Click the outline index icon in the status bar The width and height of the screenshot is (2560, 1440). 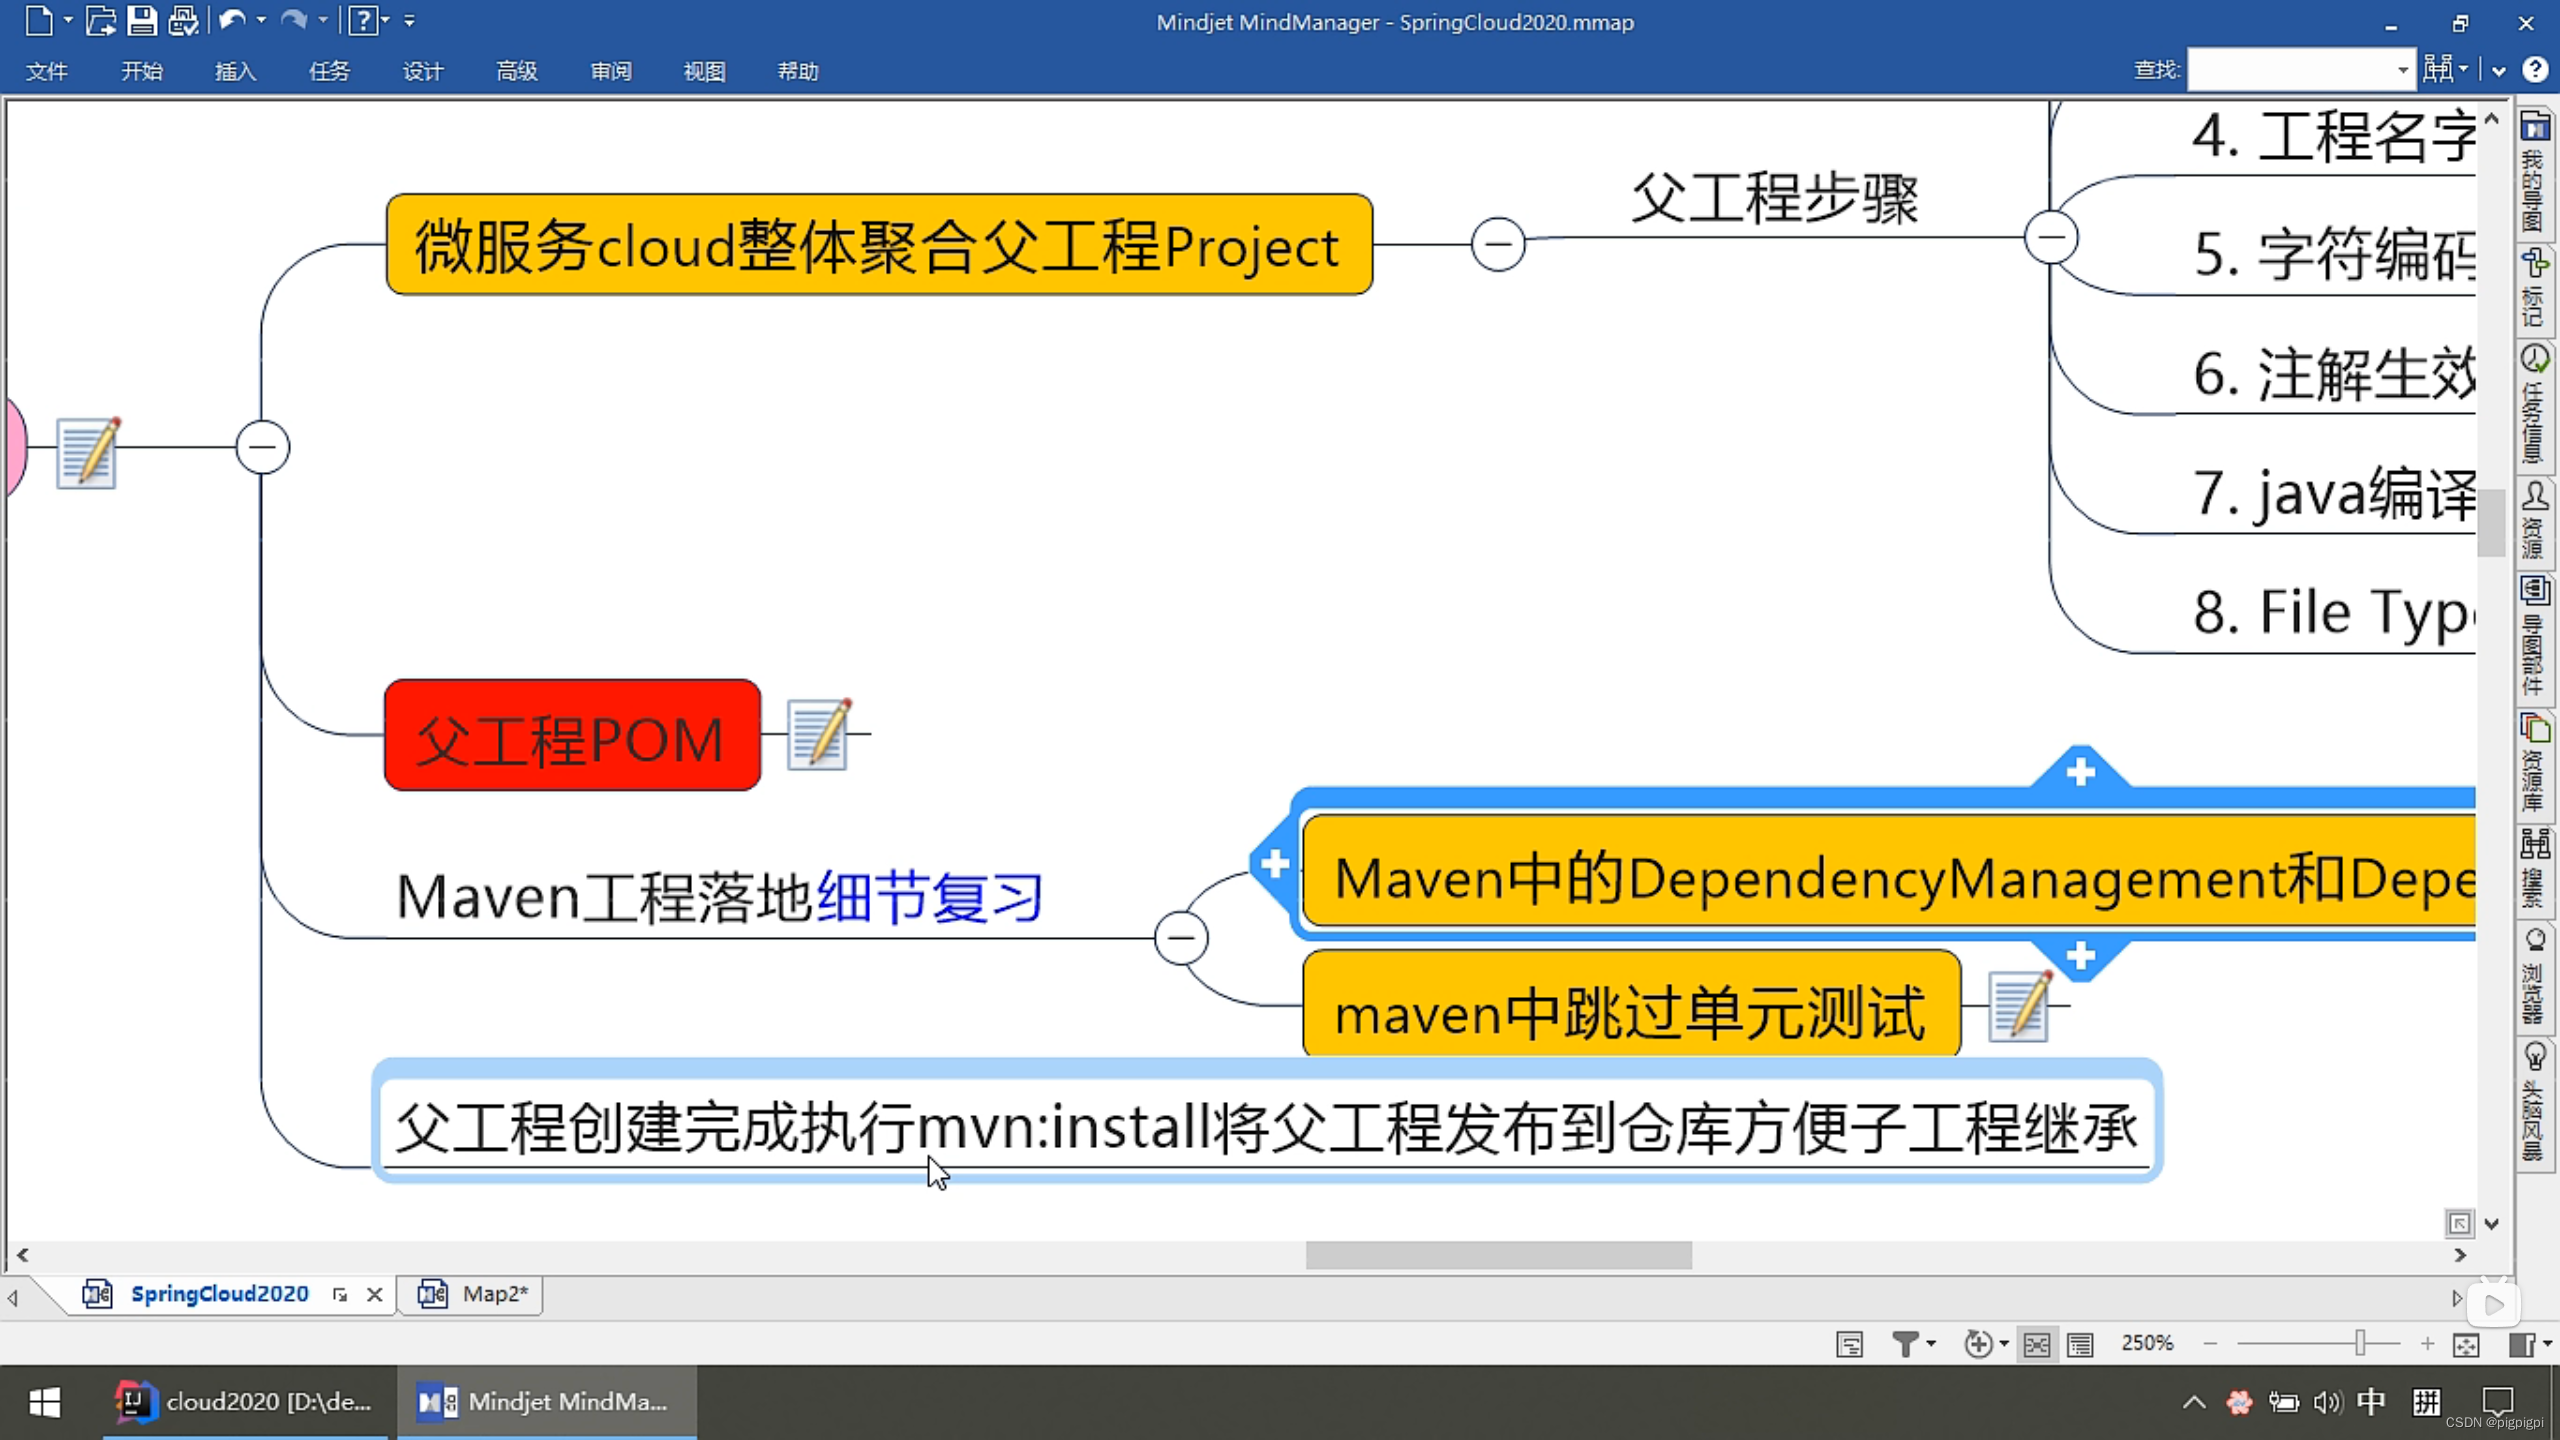[1850, 1344]
